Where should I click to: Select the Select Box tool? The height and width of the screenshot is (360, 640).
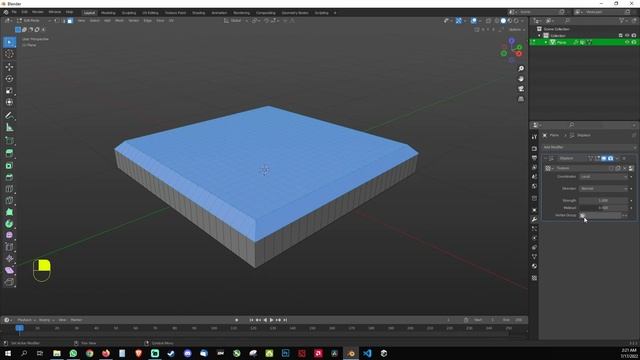coord(9,42)
